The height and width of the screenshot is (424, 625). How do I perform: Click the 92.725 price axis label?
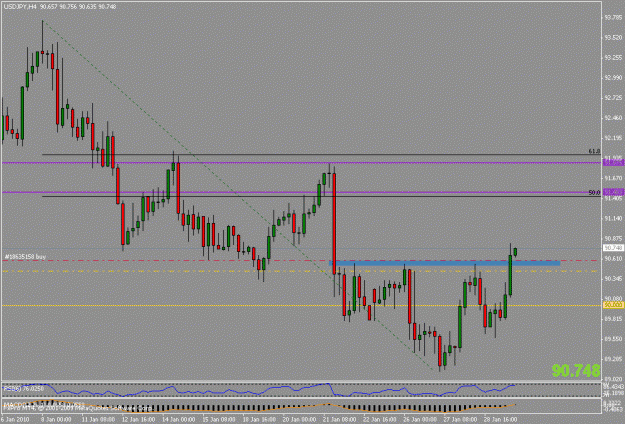(613, 98)
